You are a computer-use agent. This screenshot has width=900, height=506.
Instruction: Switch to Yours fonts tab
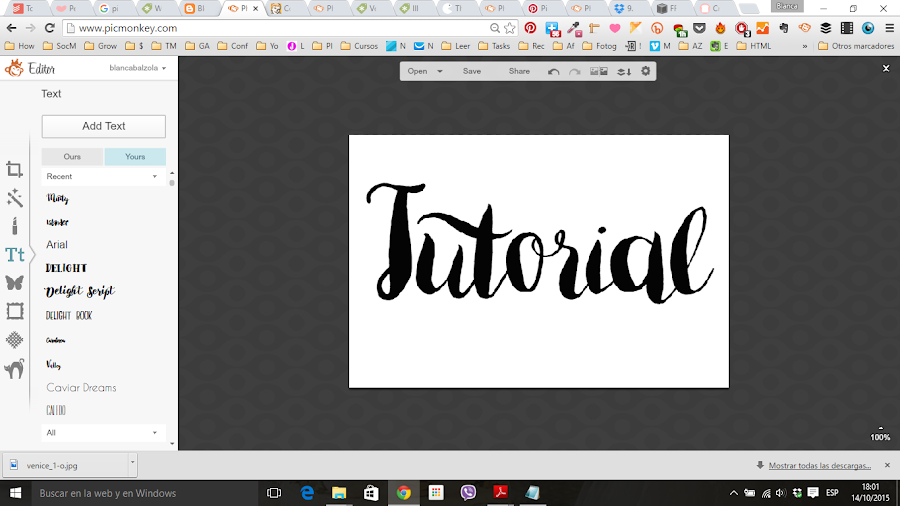coord(135,157)
